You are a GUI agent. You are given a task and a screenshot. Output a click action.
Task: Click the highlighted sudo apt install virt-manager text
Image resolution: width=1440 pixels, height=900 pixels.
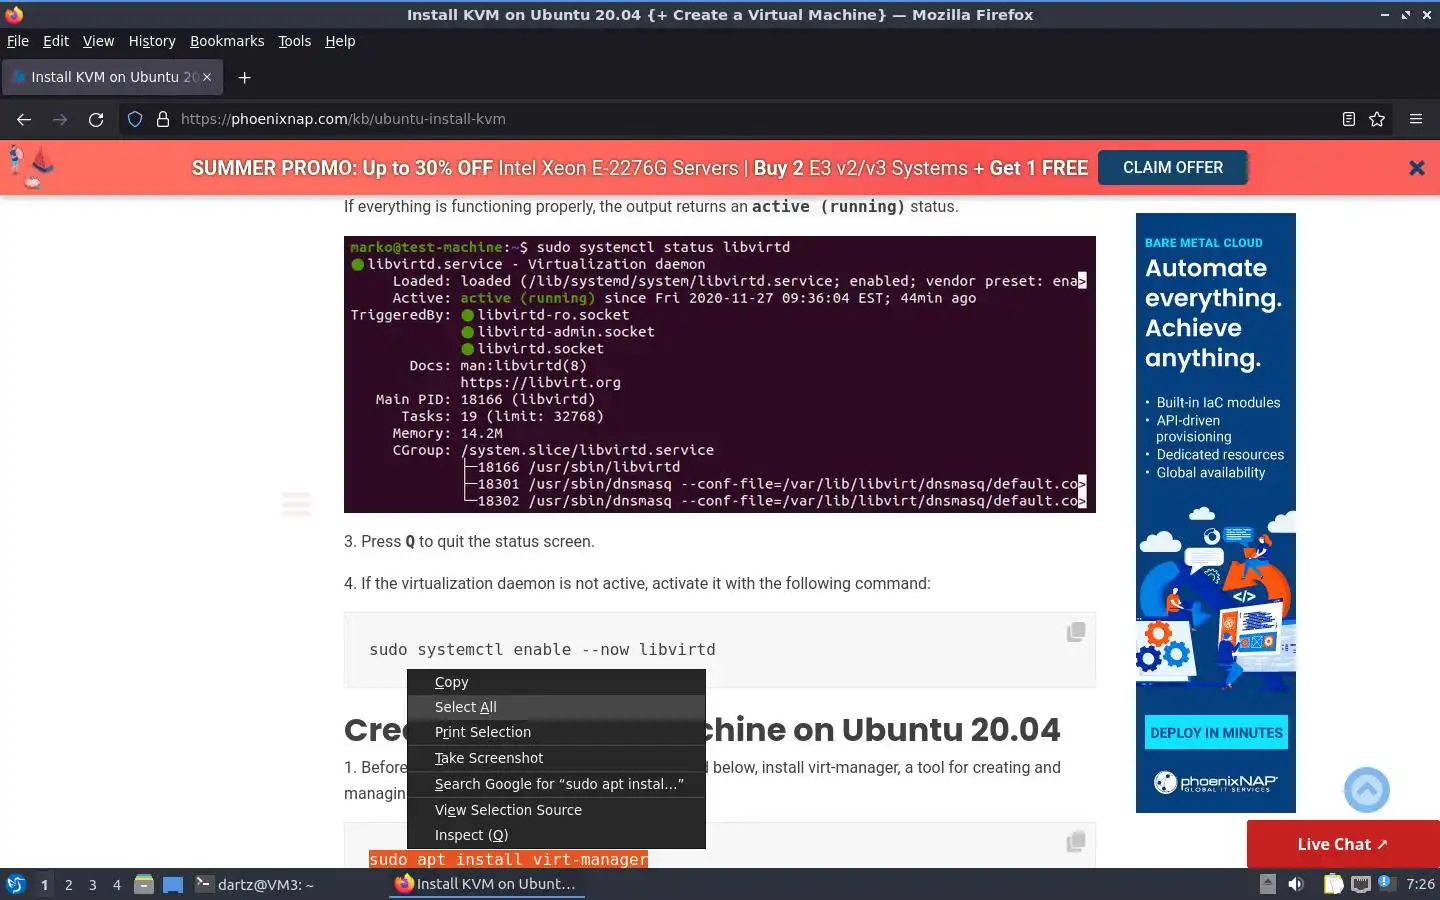(508, 859)
